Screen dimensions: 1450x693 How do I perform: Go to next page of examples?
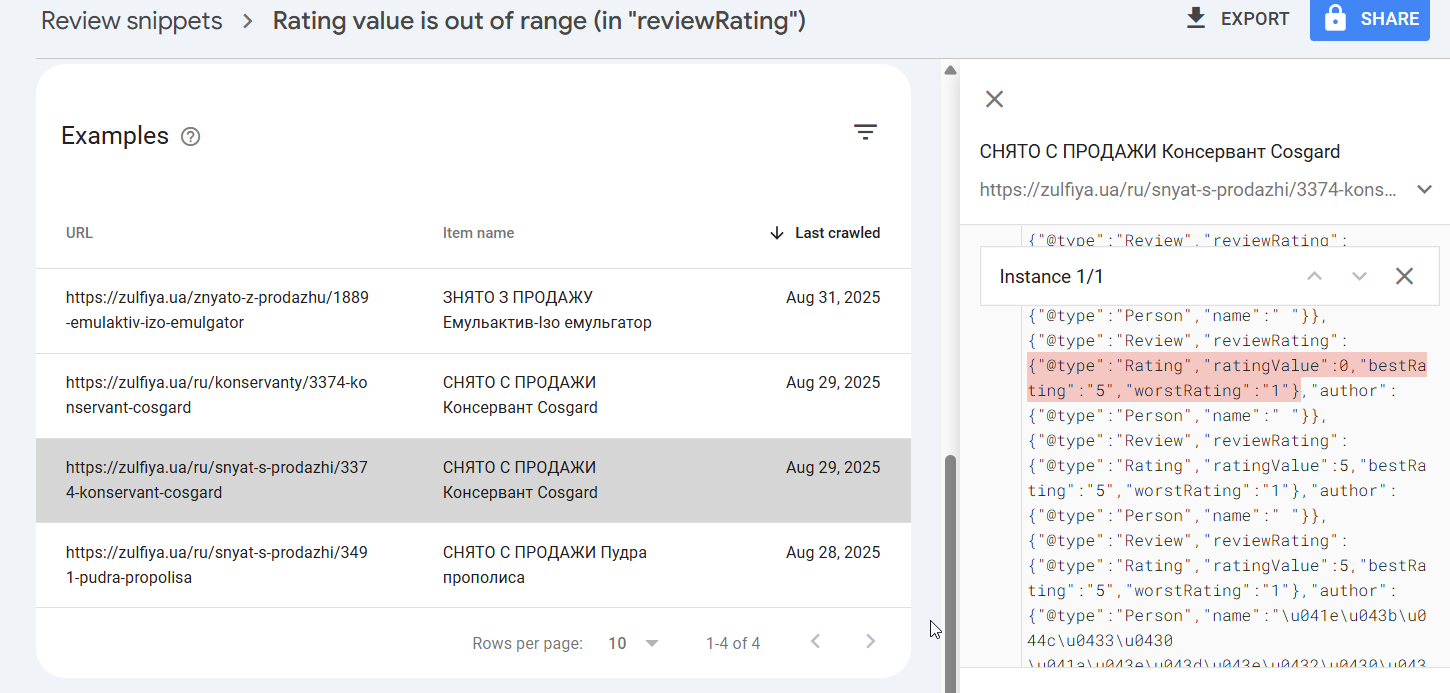[x=870, y=642]
